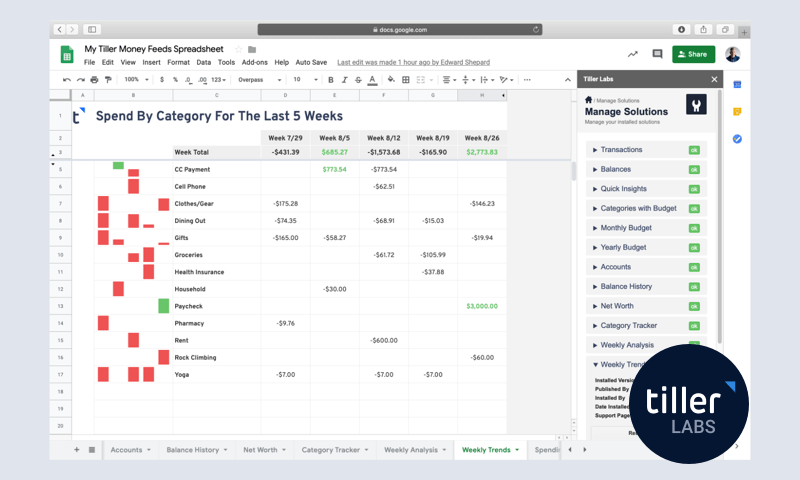This screenshot has height=480, width=800.
Task: Expand the Balances solution
Action: coord(646,169)
